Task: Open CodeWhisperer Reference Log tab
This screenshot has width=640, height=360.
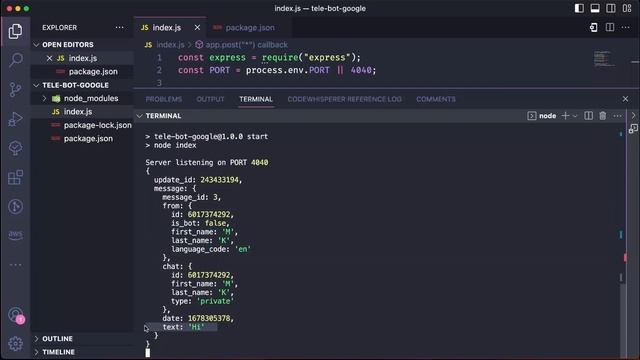Action: pos(344,99)
